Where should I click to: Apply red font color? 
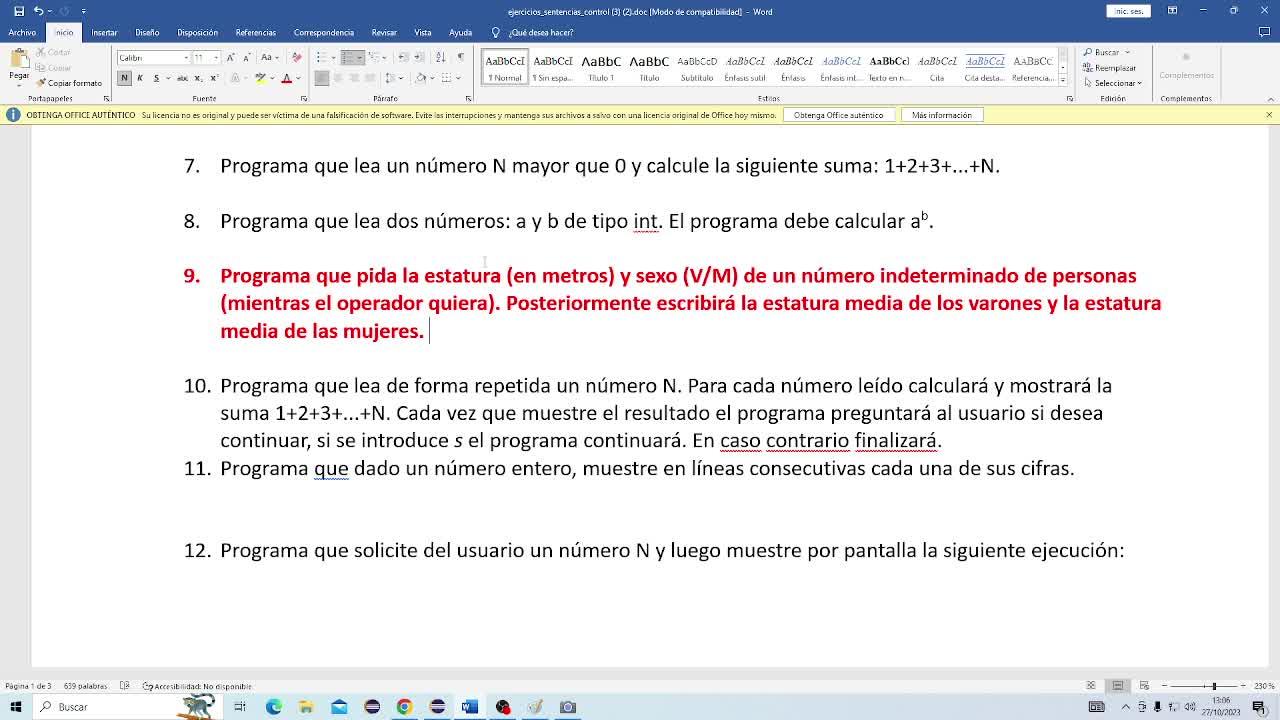click(x=287, y=78)
